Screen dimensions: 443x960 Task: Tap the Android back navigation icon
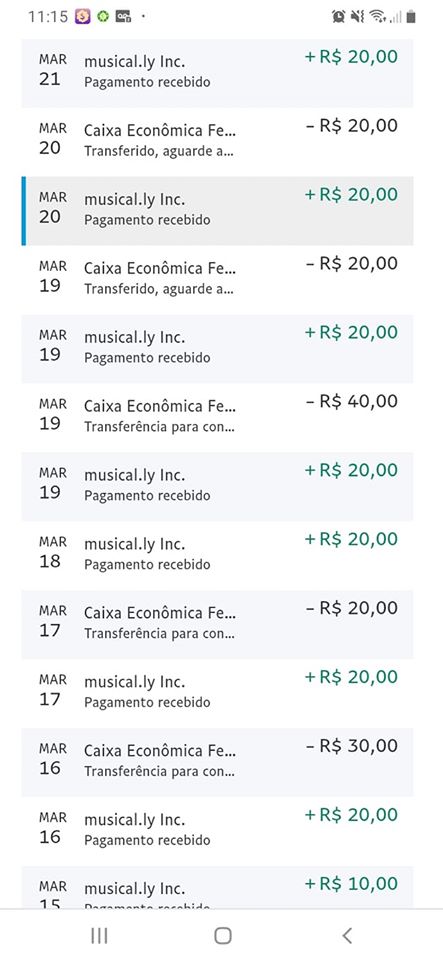(347, 935)
